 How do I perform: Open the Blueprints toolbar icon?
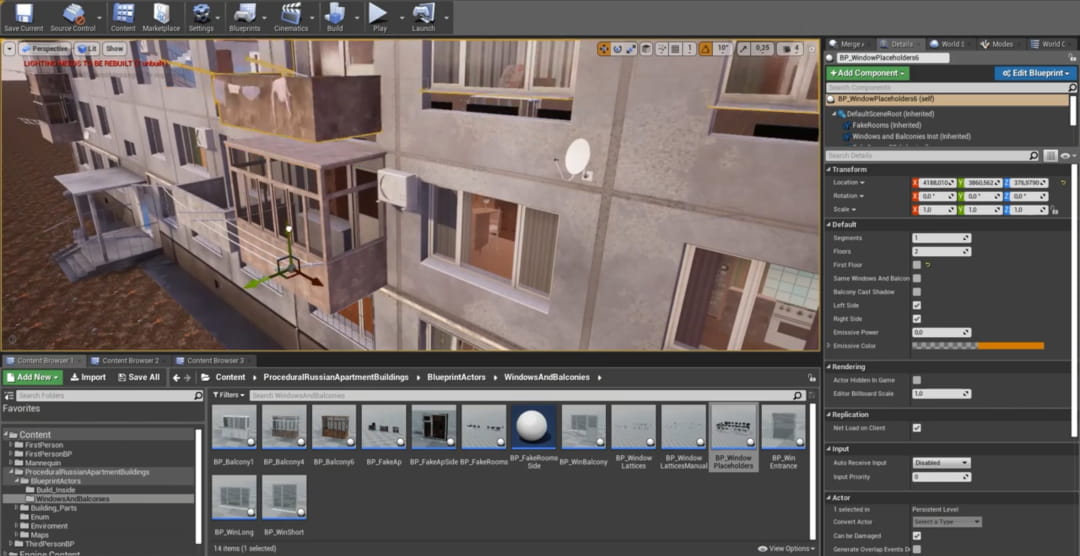pos(244,15)
